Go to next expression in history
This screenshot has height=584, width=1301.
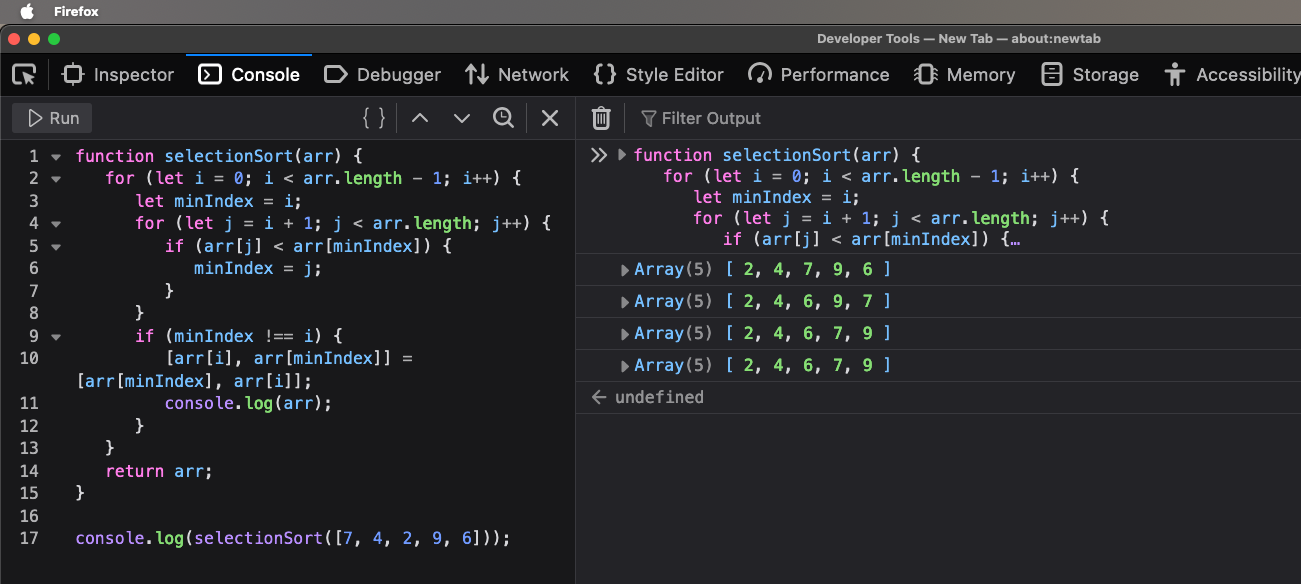(x=461, y=118)
